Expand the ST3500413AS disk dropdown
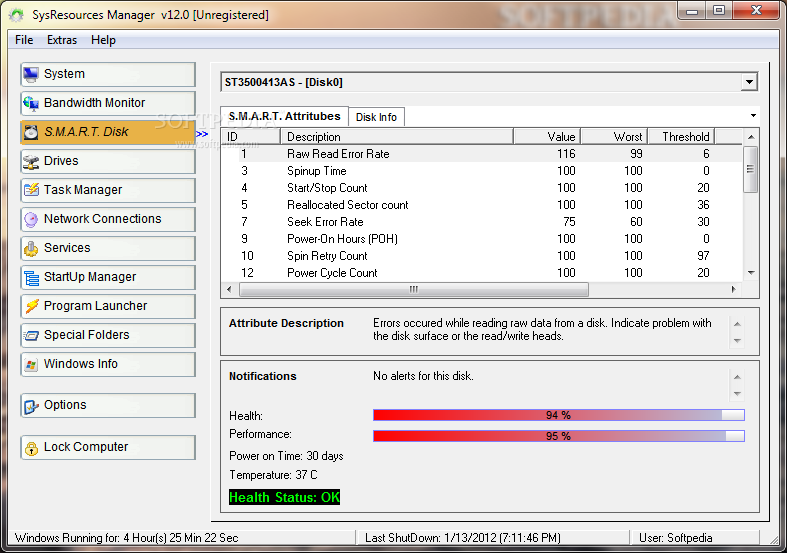 coord(749,82)
